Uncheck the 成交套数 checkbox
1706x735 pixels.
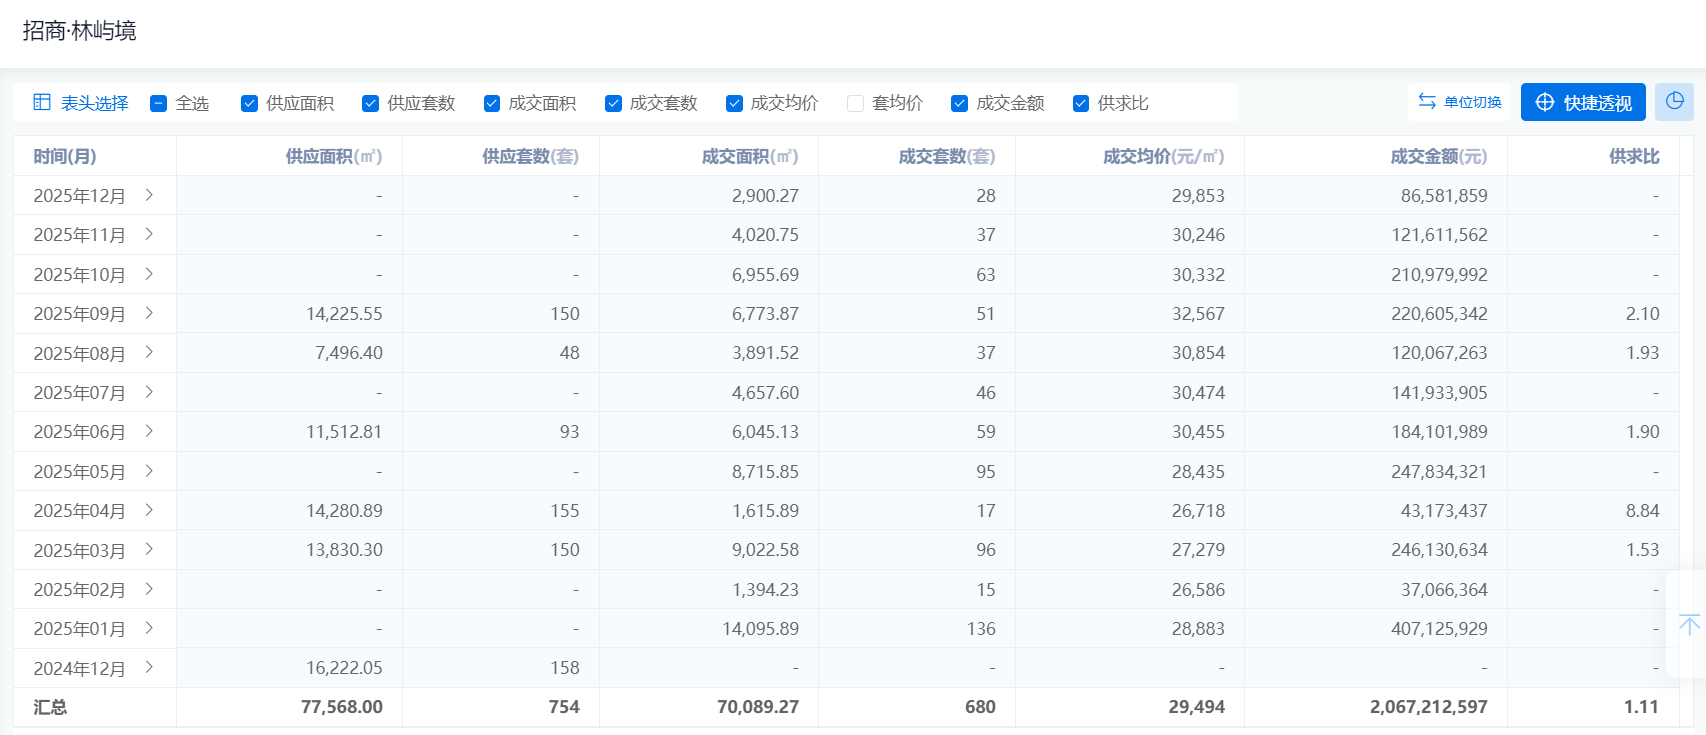[613, 103]
